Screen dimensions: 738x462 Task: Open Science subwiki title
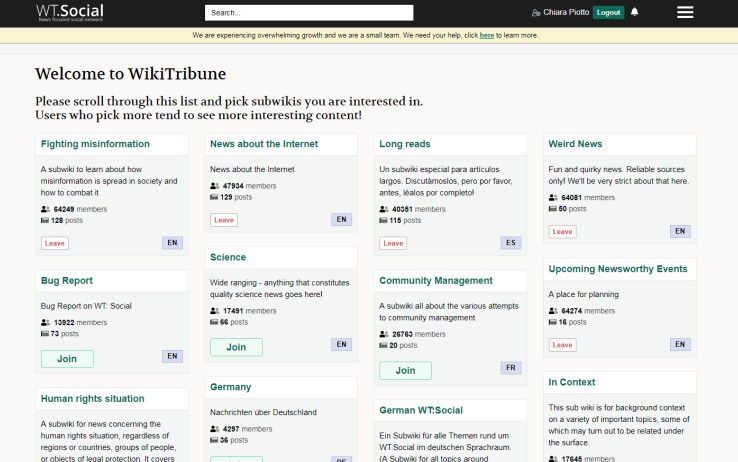[228, 257]
